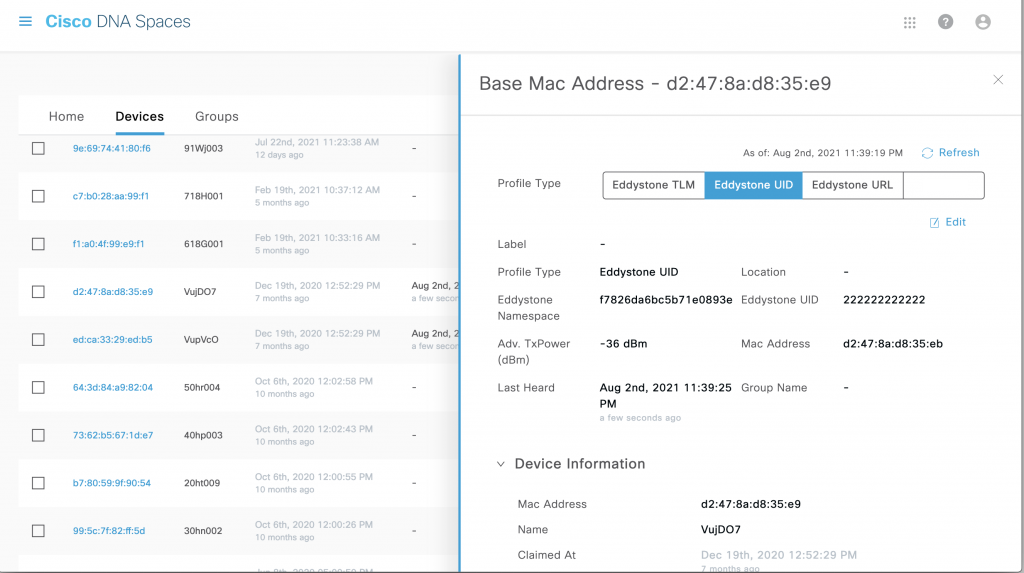Select the Eddystone URL profile type

(852, 185)
